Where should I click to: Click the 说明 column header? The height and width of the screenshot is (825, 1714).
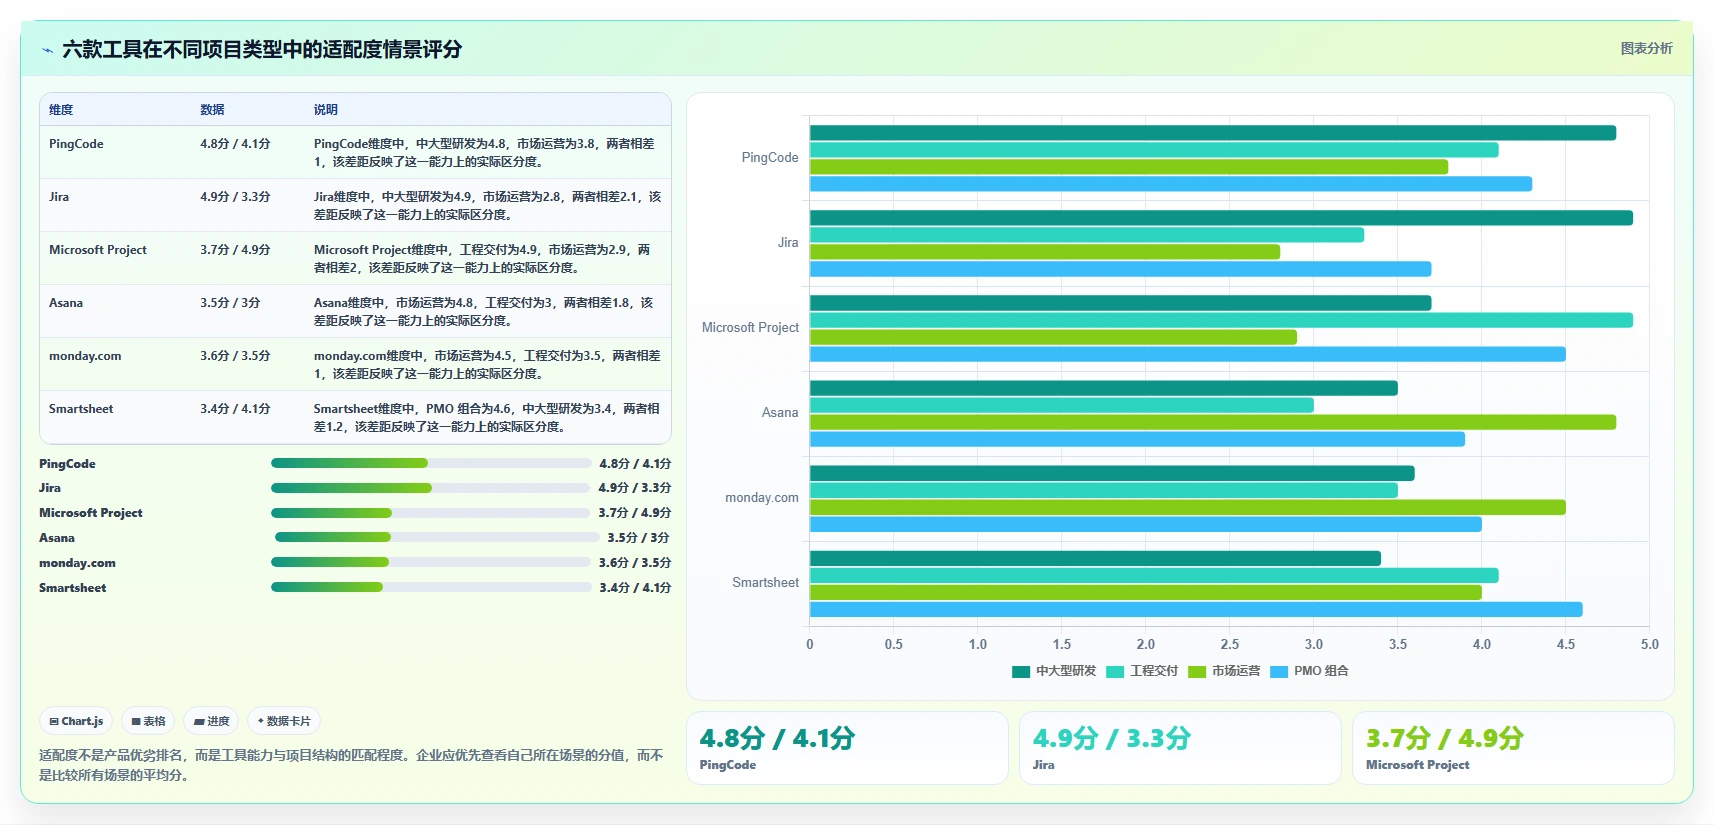326,110
